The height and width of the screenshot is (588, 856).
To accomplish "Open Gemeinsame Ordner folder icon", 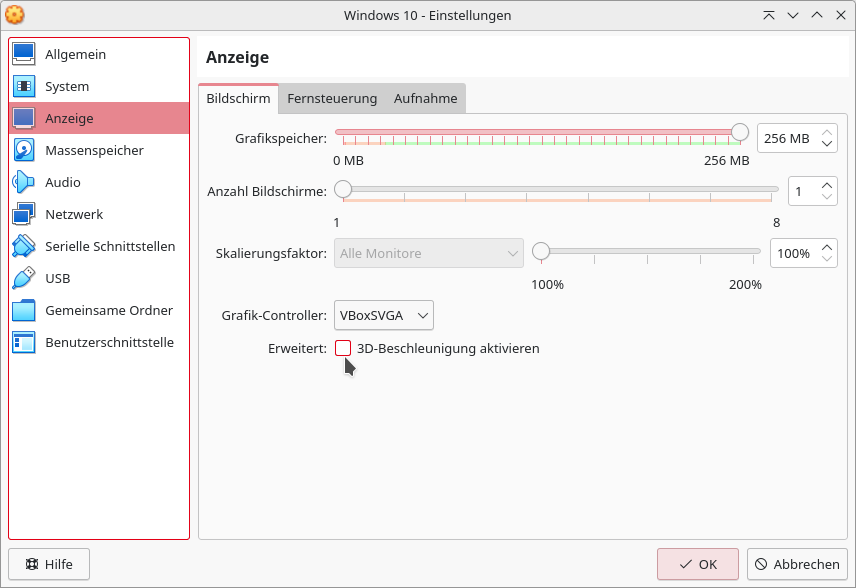I will point(23,310).
